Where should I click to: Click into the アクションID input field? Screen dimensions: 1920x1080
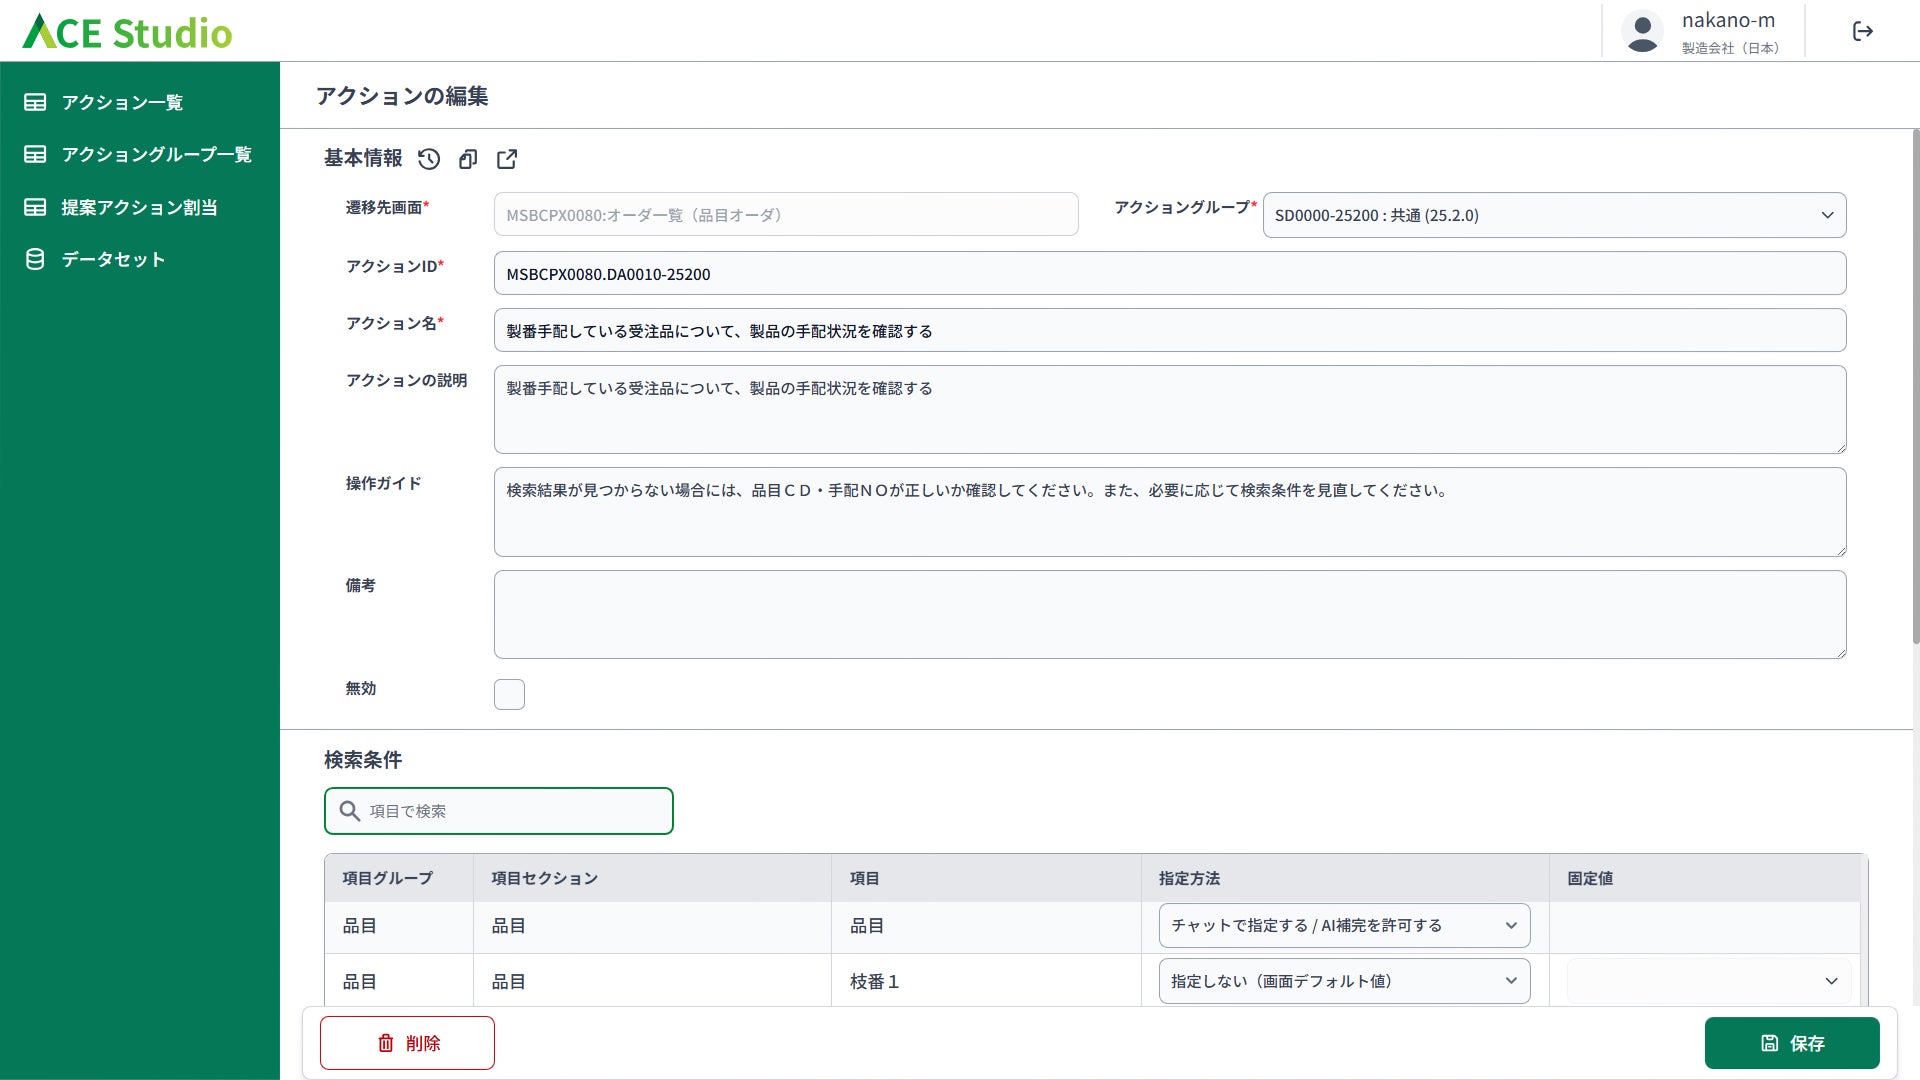coord(1169,274)
